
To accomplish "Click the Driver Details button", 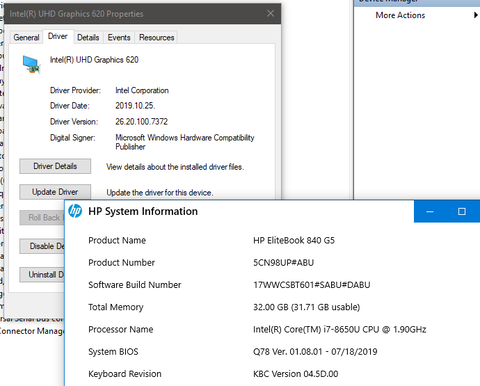I will (55, 166).
